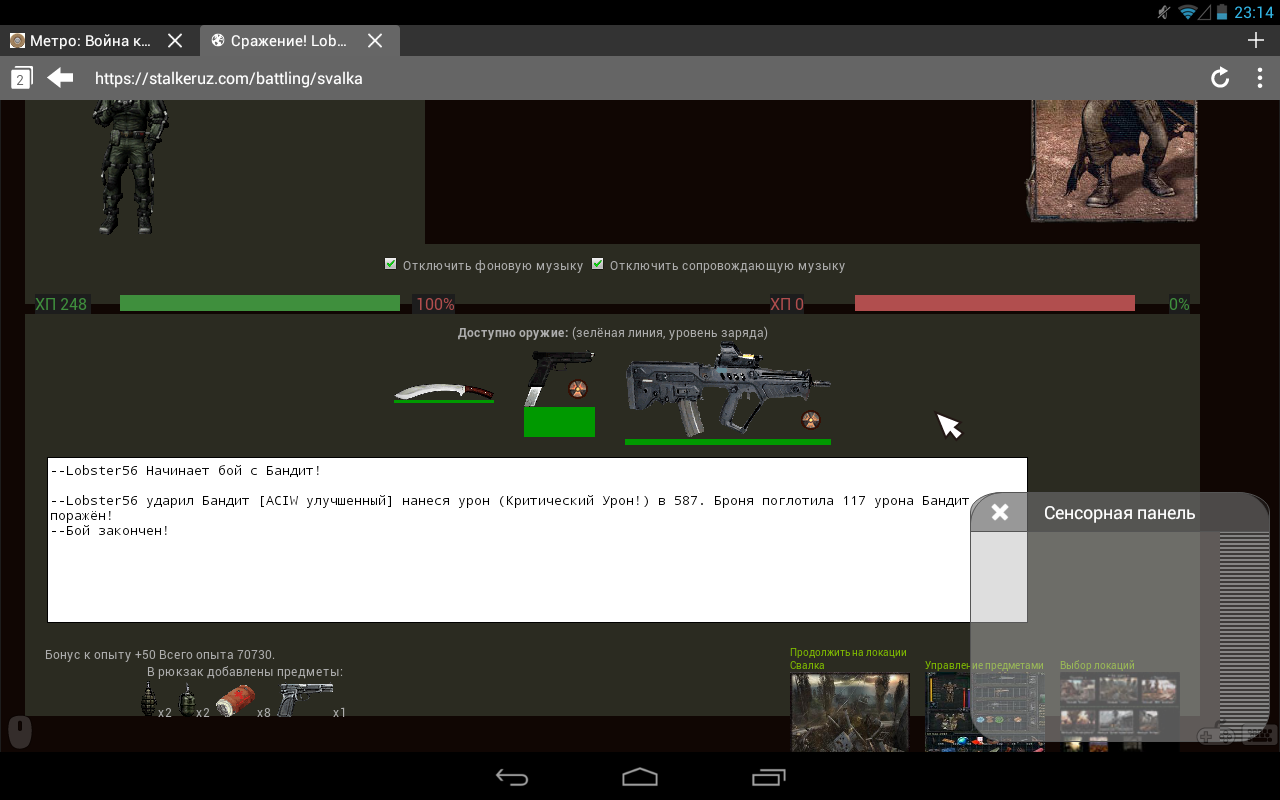Close the 'Сражение! Lob...' tab

tap(375, 41)
